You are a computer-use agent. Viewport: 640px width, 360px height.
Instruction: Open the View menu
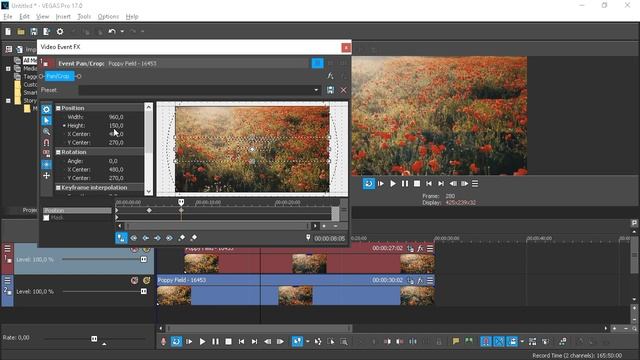pyautogui.click(x=42, y=16)
